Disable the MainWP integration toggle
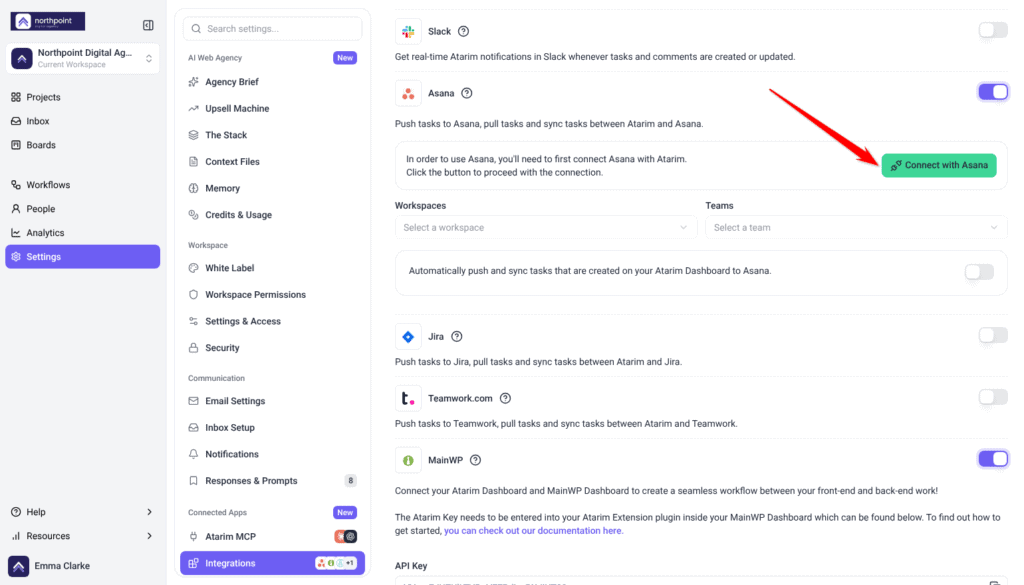The height and width of the screenshot is (585, 1024). coord(993,459)
